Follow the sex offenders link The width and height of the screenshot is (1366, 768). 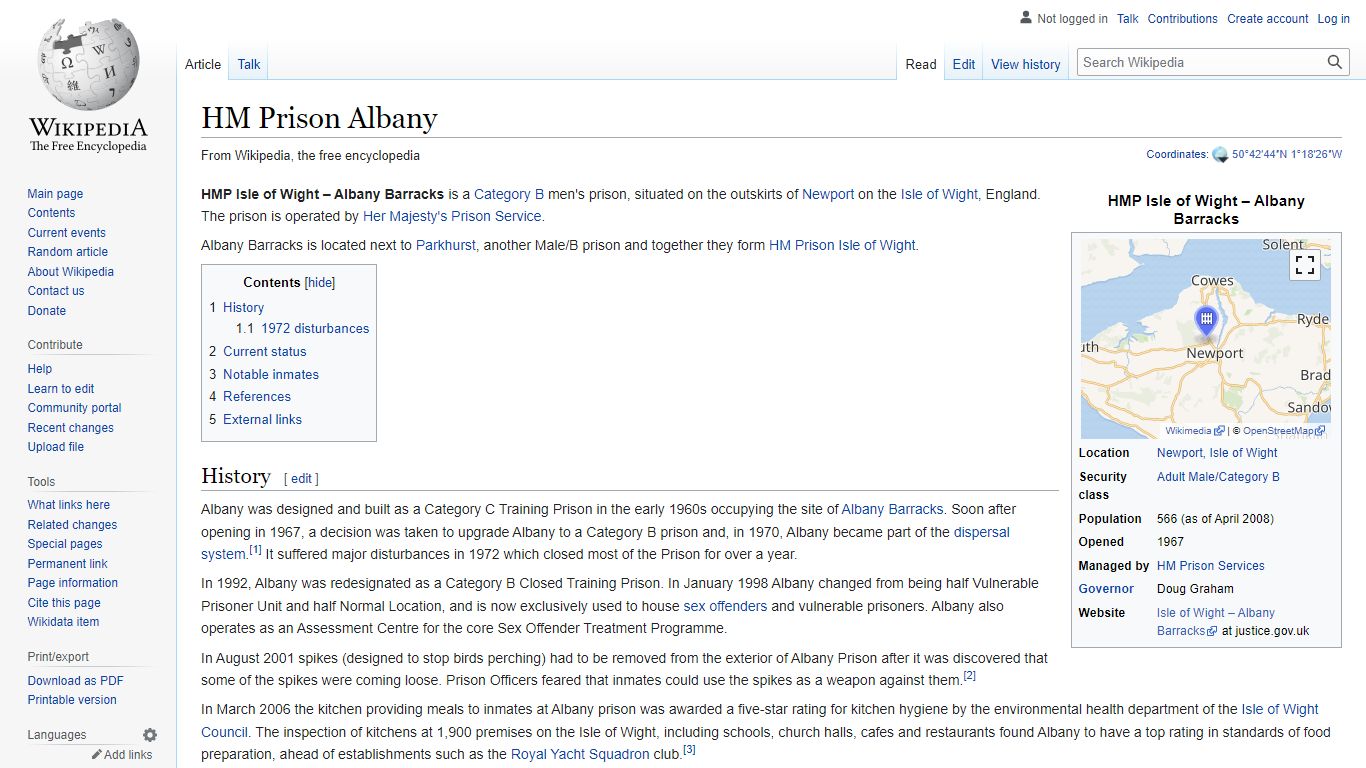pos(725,606)
